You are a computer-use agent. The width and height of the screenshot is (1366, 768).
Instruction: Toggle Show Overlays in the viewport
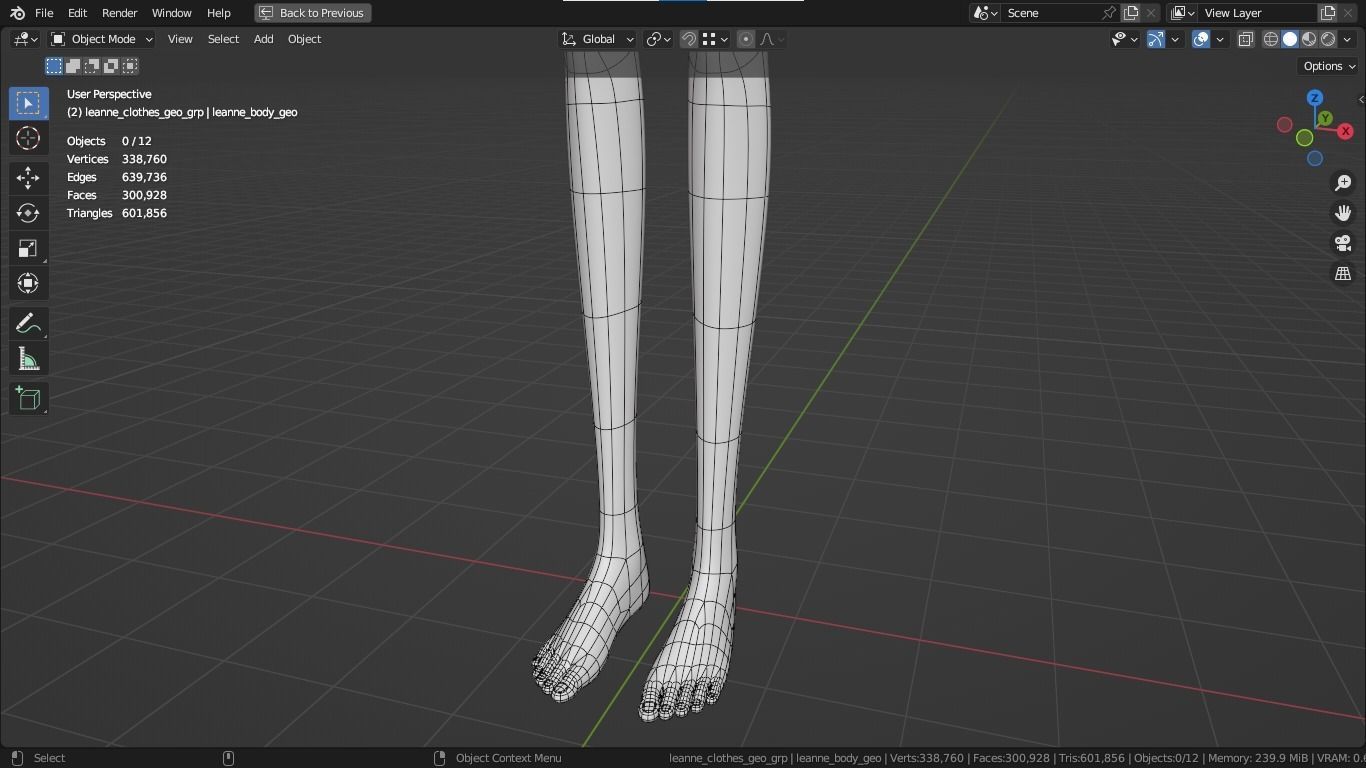click(x=1201, y=39)
